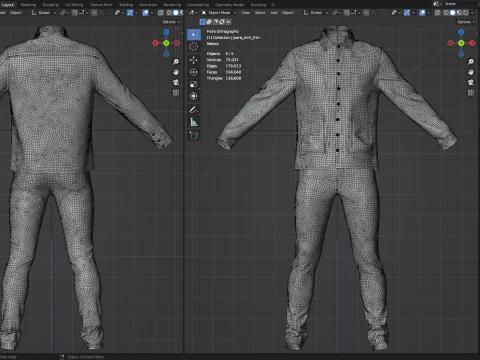Switch to the Animation workspace tab
Viewport: 480px width, 360px height.
[x=148, y=5]
